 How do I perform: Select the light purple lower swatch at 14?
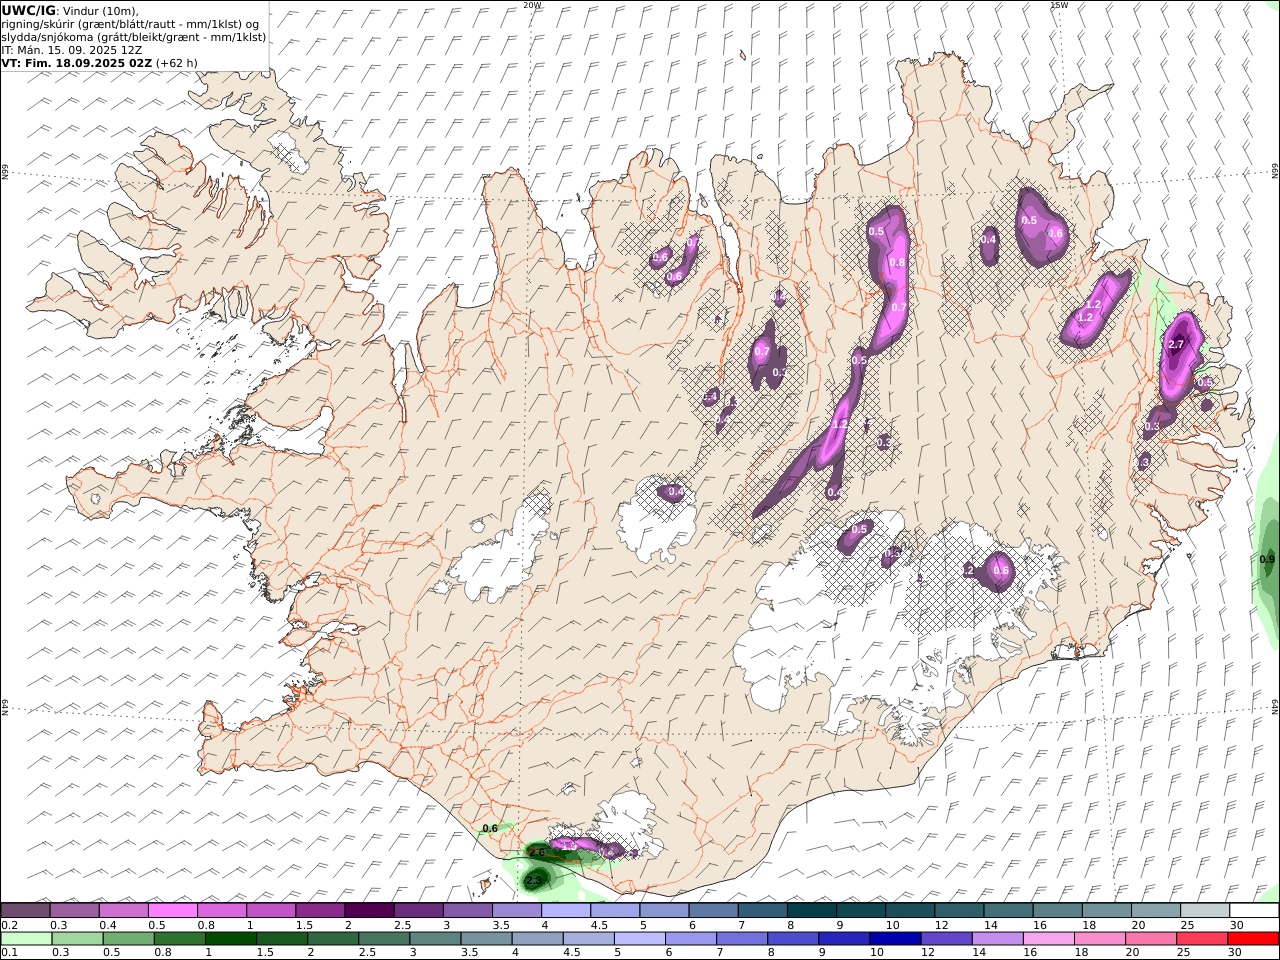pos(996,938)
